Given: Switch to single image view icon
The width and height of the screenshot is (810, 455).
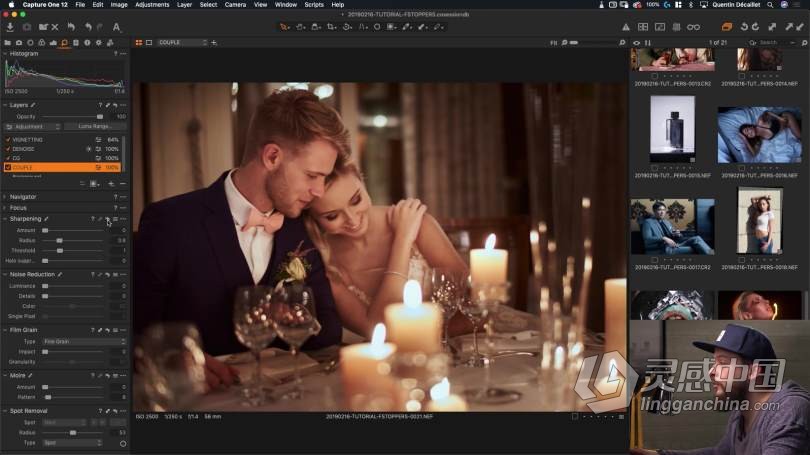Looking at the screenshot, I should [149, 43].
